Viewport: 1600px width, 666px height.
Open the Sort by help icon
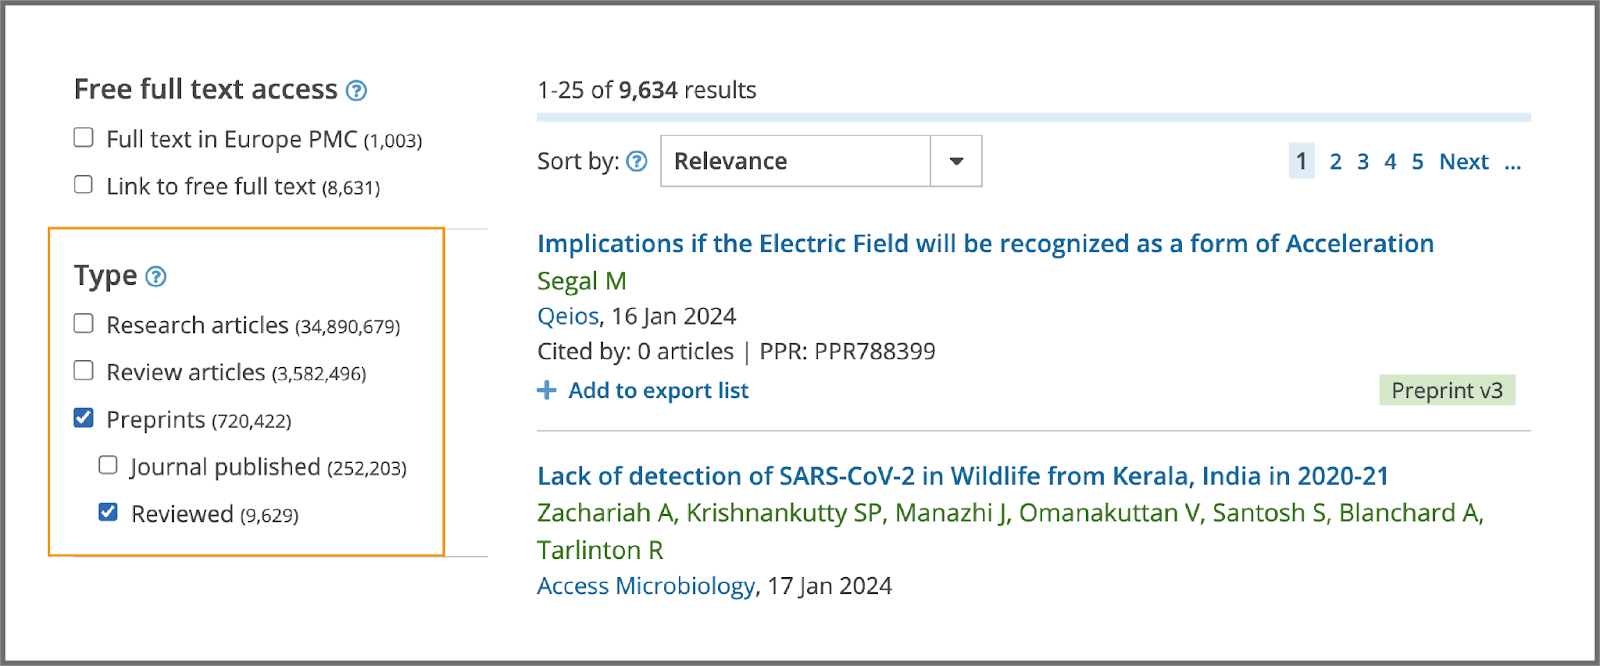(637, 162)
